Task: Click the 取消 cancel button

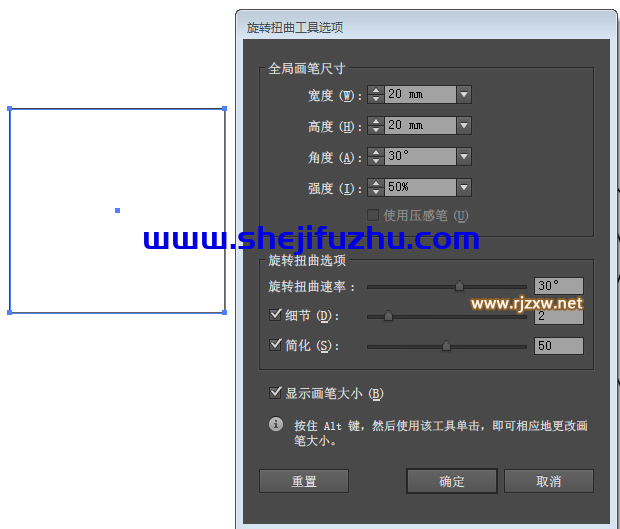Action: (x=548, y=481)
